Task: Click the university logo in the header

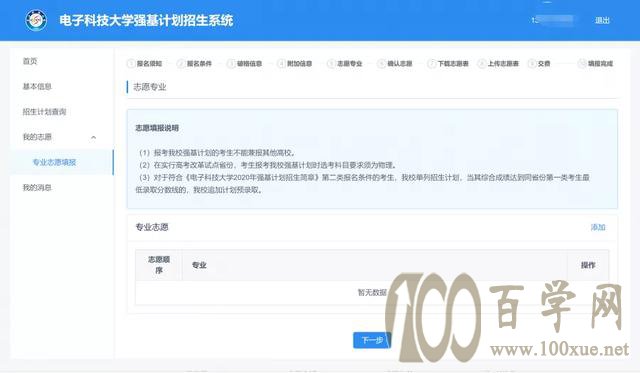Action: (x=36, y=20)
